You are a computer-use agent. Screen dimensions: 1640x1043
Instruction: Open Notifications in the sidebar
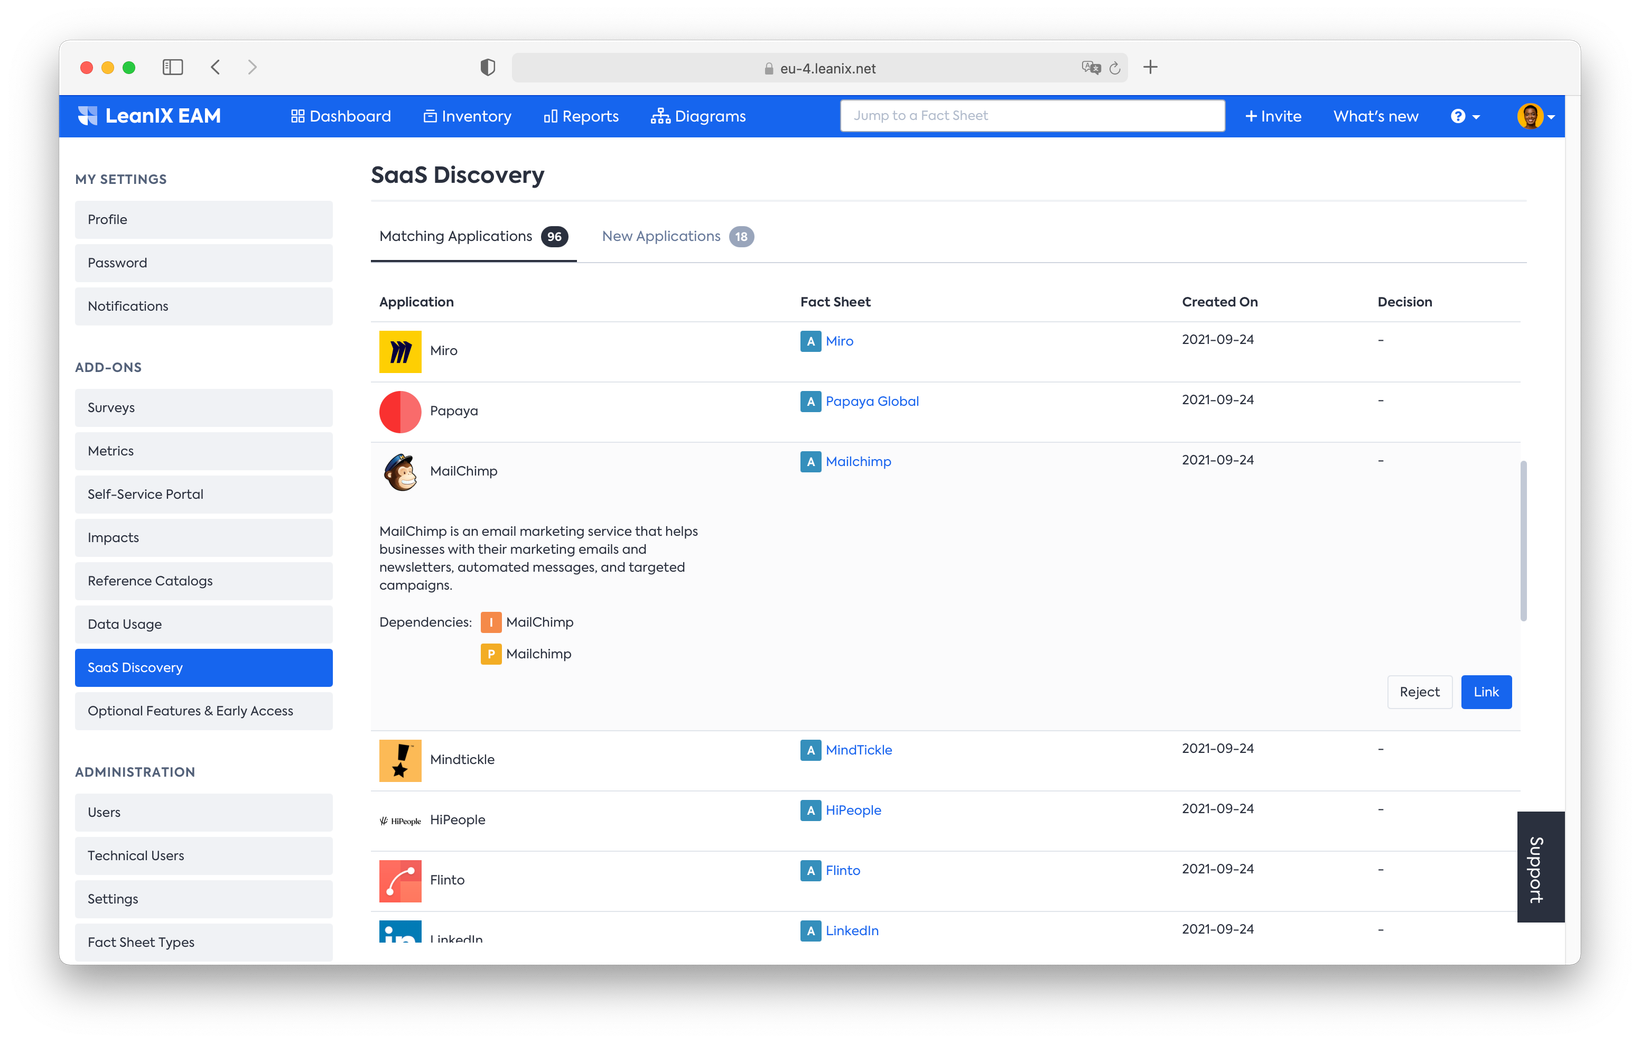[204, 306]
